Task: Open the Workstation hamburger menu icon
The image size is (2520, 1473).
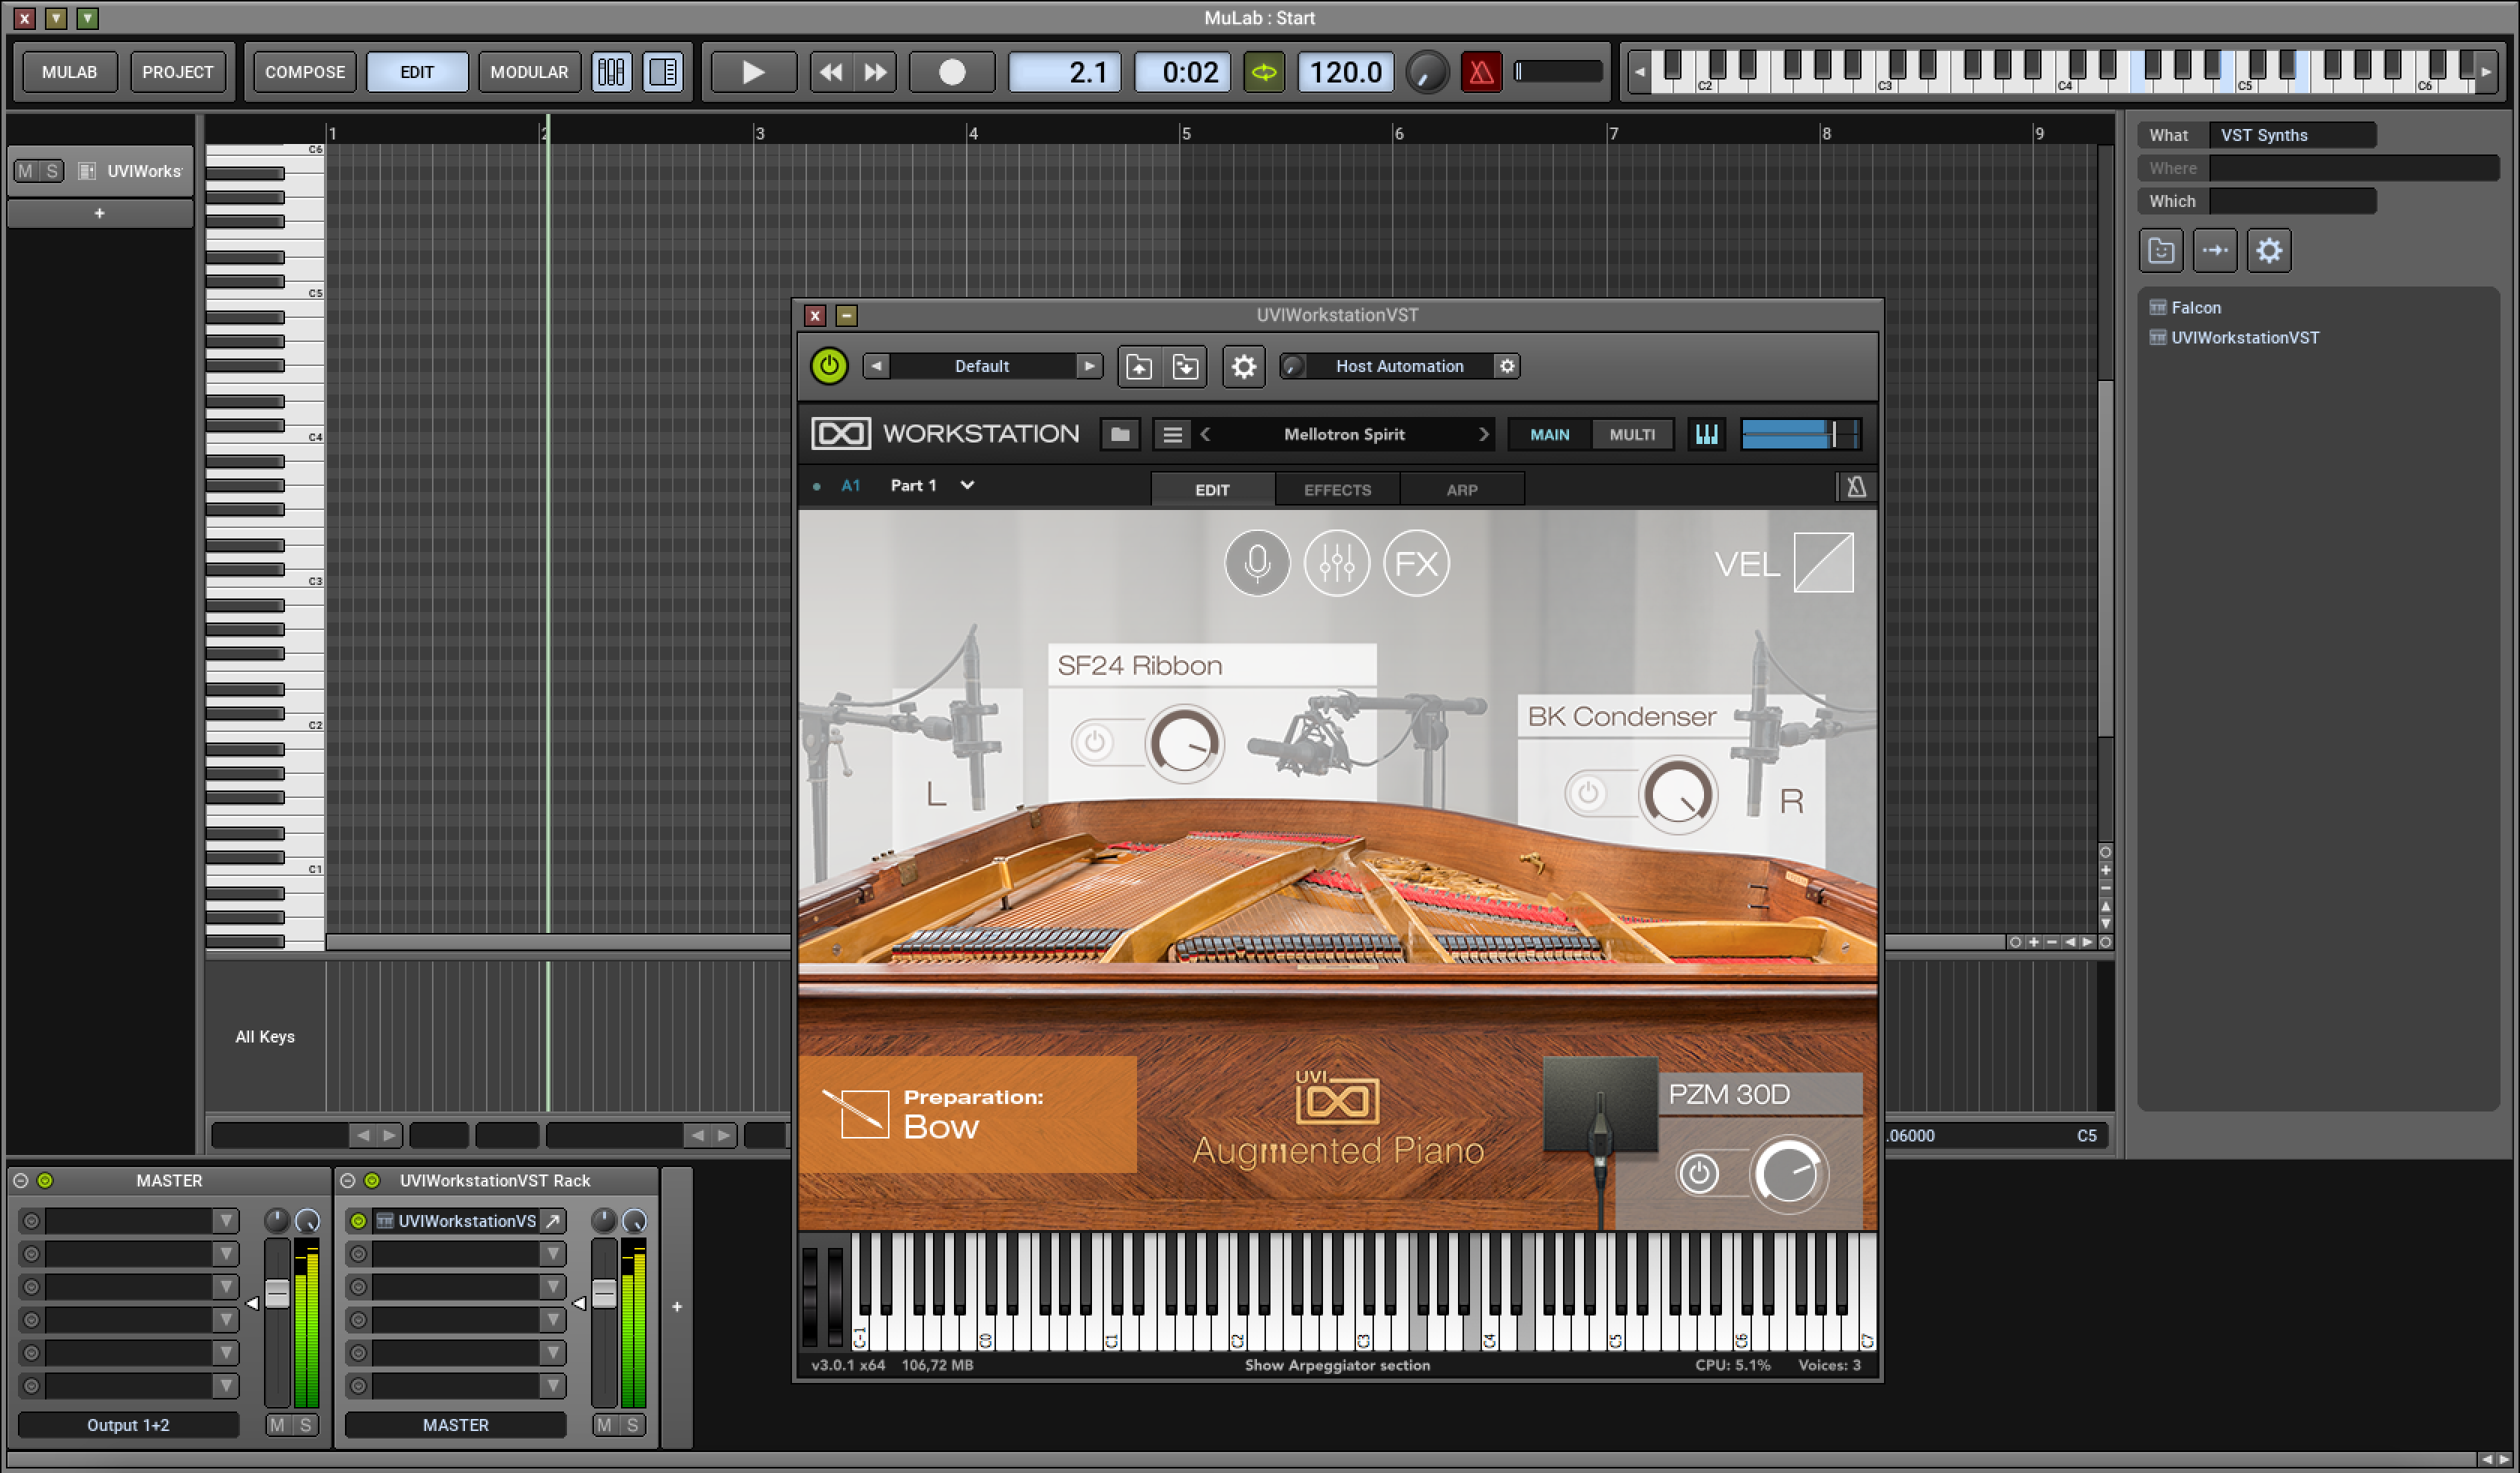Action: [1172, 434]
